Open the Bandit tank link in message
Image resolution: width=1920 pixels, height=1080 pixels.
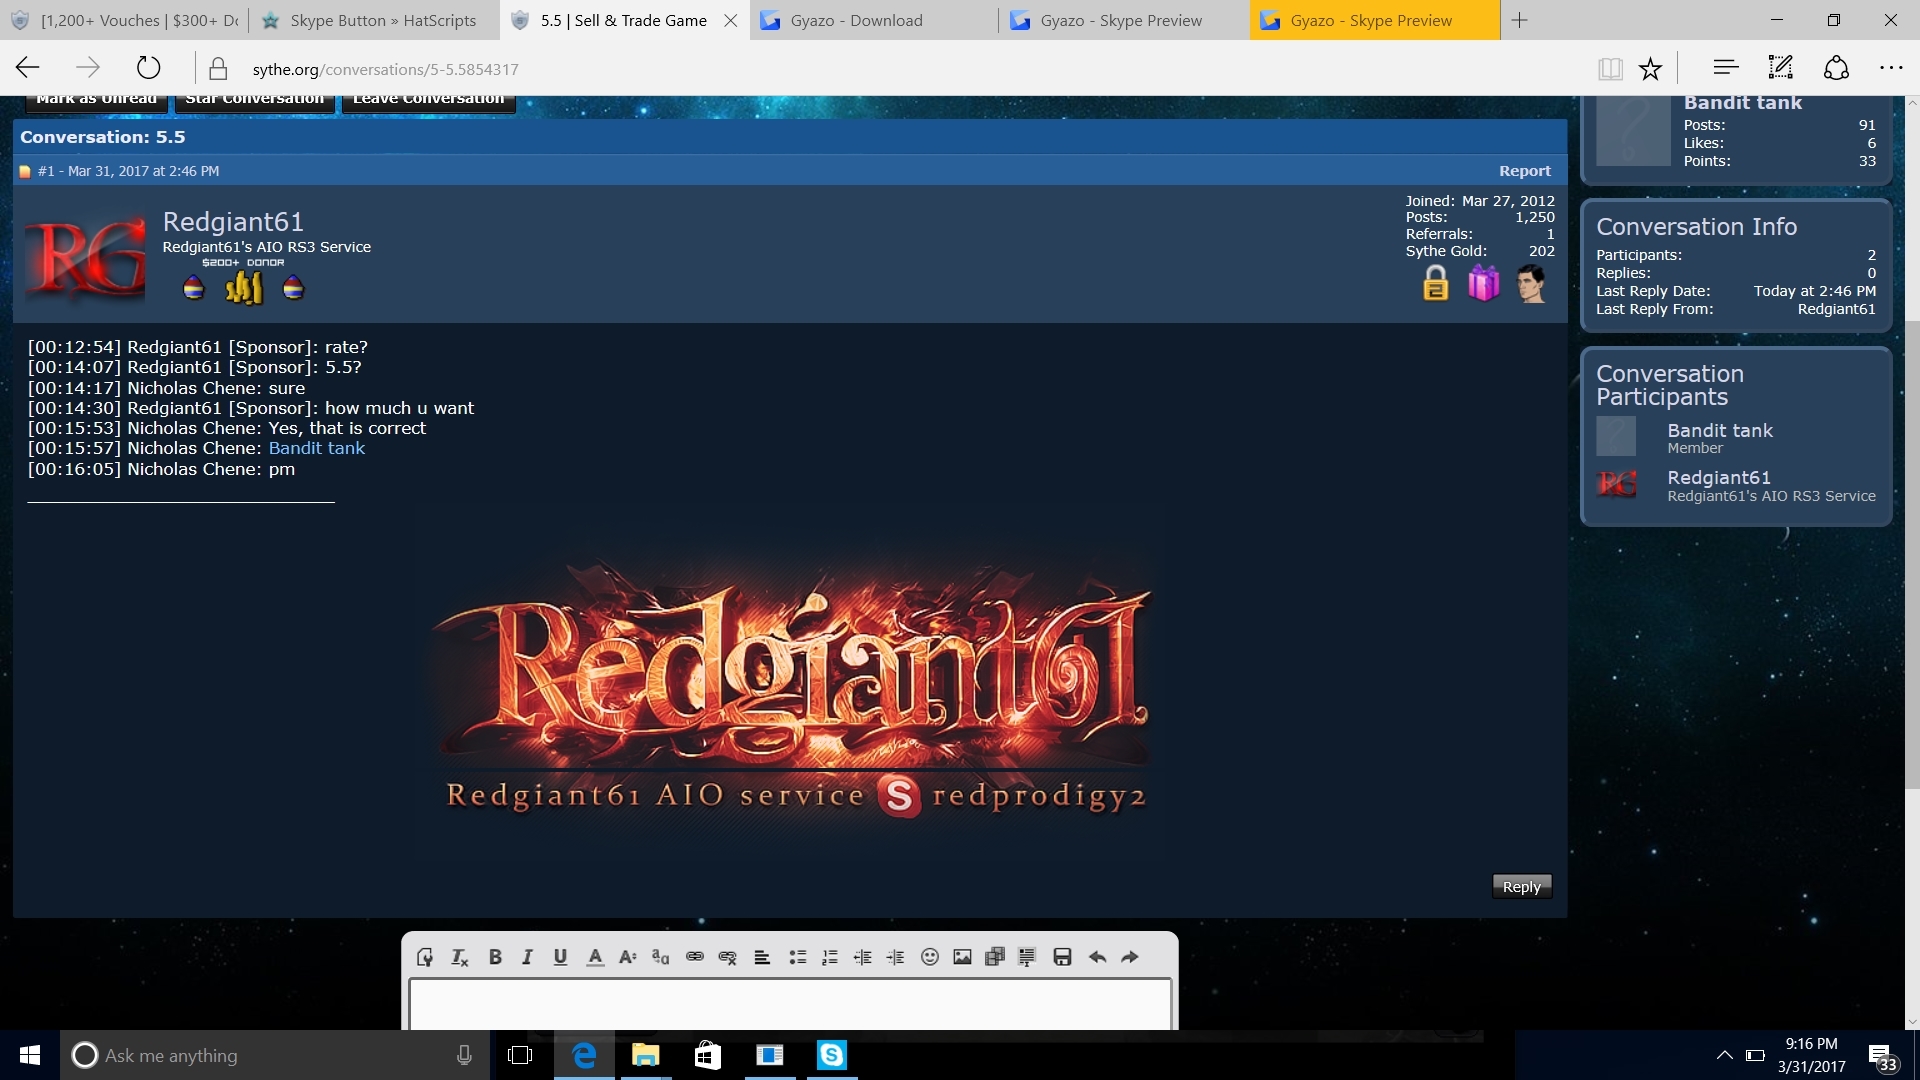[x=316, y=448]
